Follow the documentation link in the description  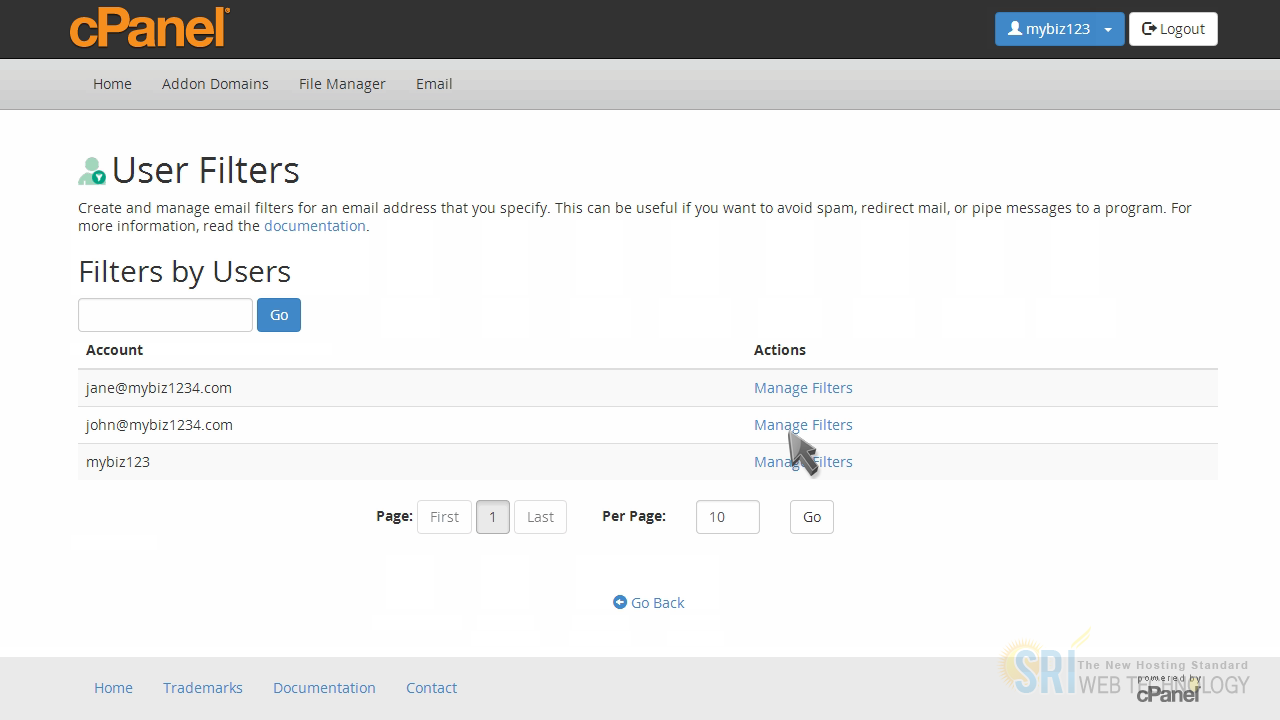[314, 226]
